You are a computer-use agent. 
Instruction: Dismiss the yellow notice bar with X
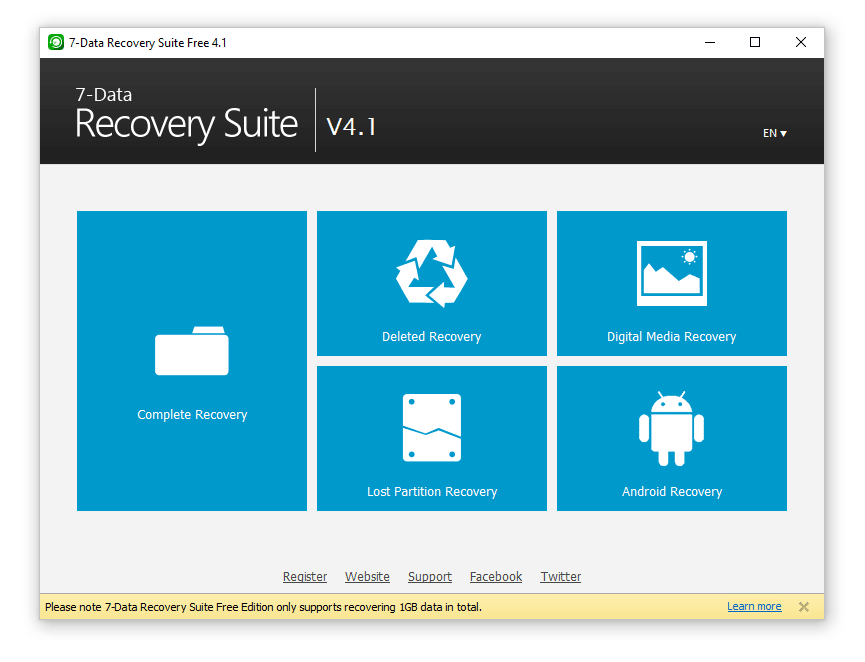804,607
